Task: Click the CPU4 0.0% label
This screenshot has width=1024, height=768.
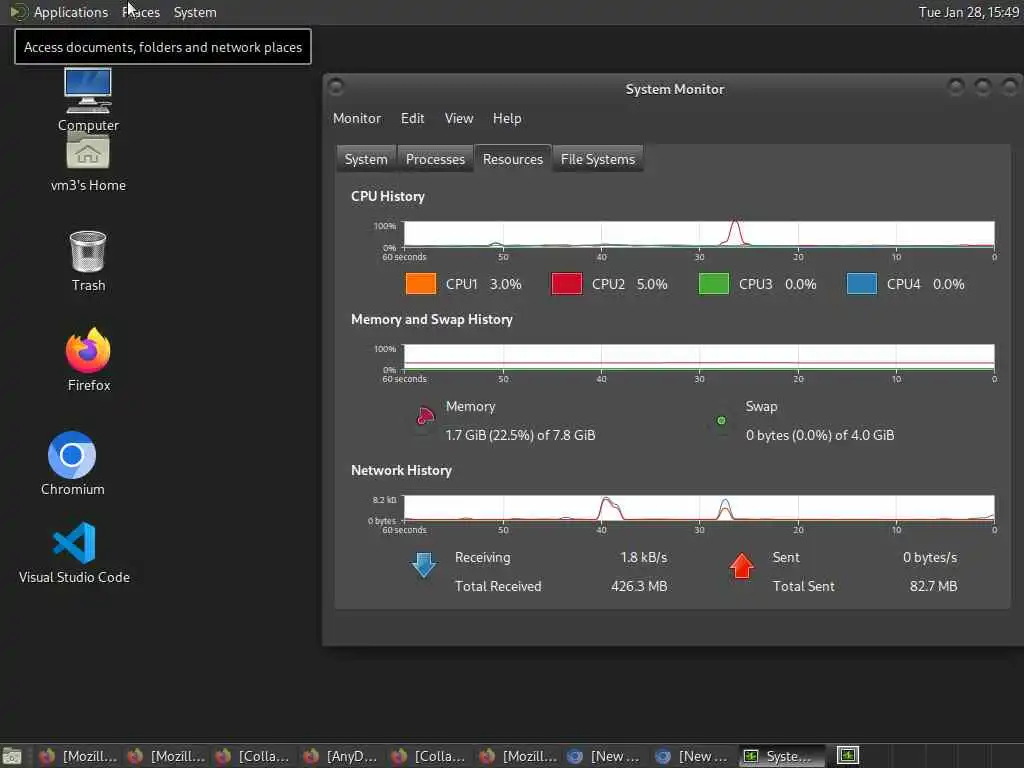Action: [x=925, y=284]
